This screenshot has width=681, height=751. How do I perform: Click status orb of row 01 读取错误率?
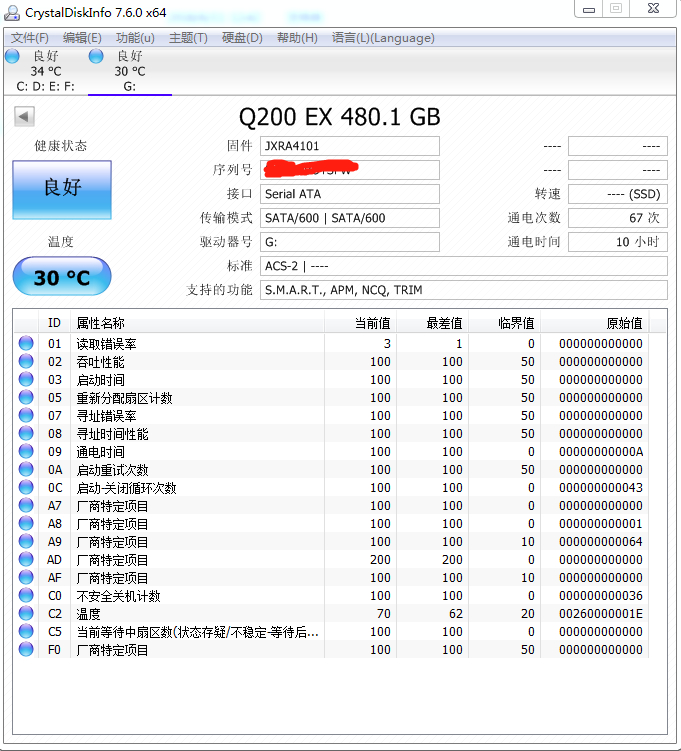[26, 343]
